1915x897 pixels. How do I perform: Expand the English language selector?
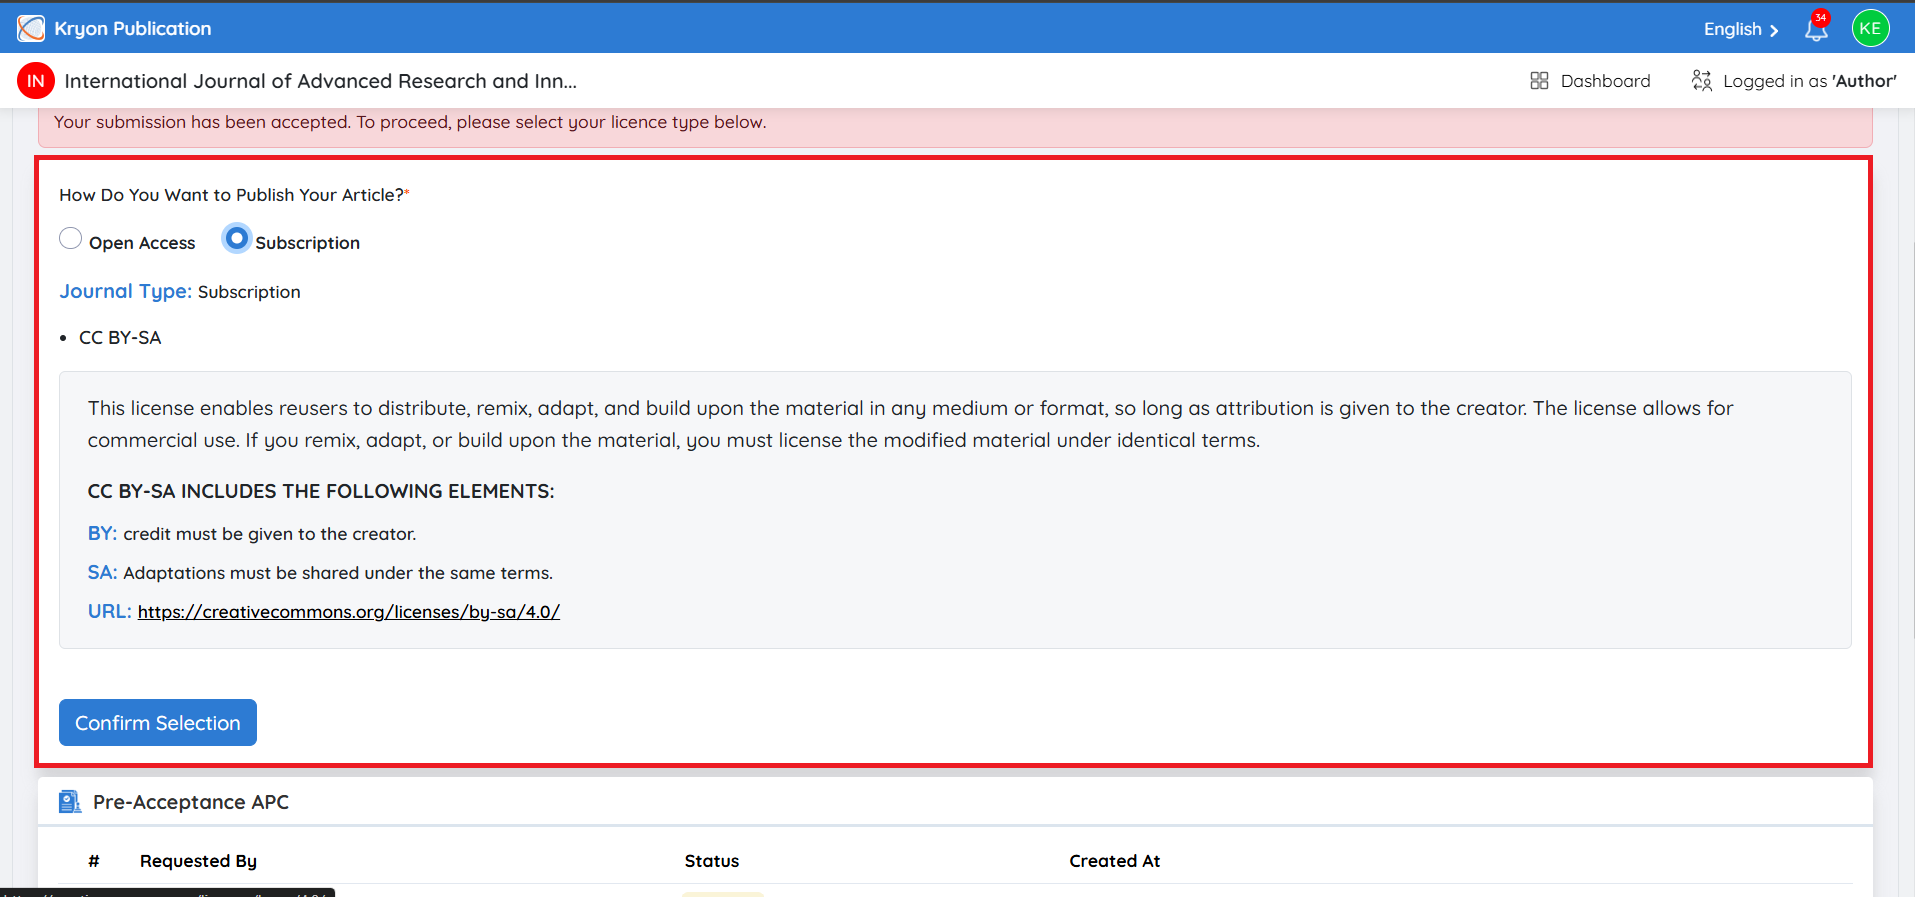point(1741,29)
